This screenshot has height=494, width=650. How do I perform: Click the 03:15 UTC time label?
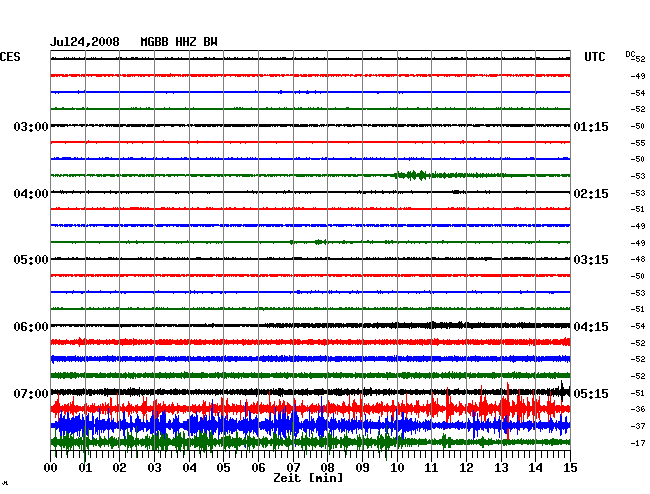[591, 260]
